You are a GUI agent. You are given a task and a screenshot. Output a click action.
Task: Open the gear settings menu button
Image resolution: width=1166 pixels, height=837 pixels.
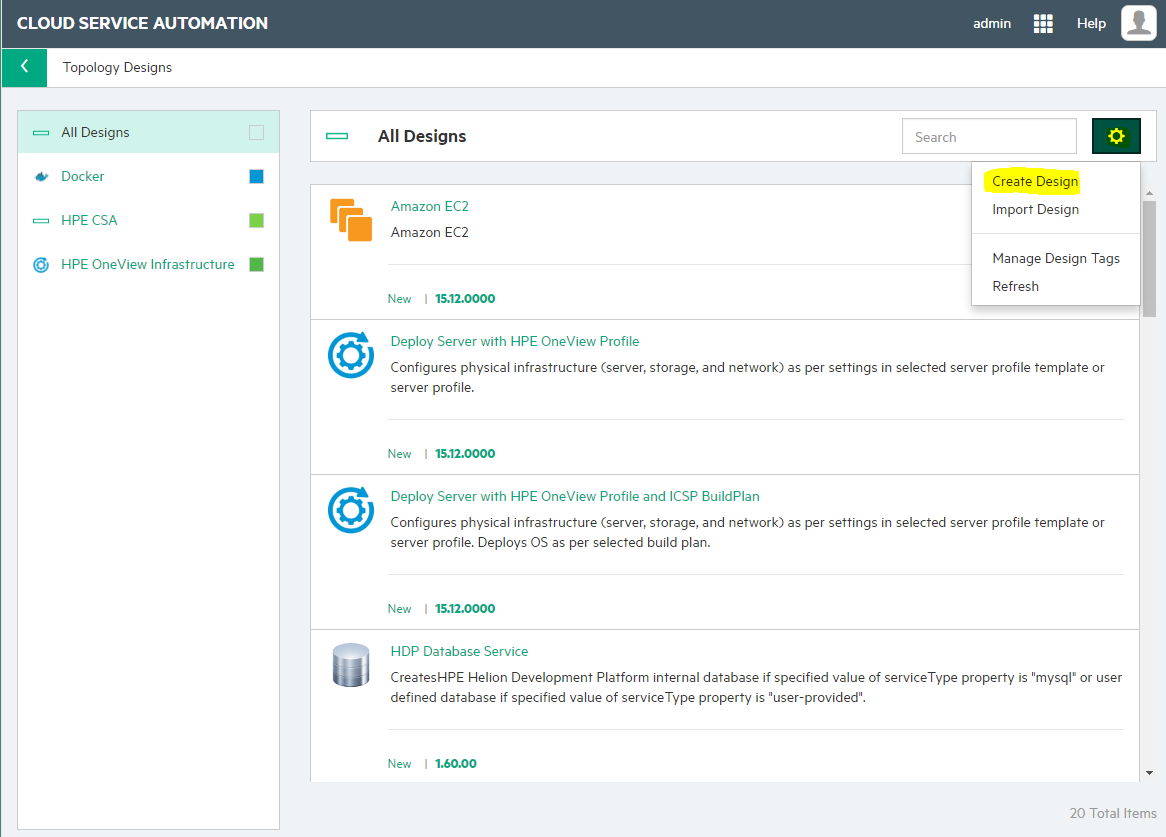1115,136
